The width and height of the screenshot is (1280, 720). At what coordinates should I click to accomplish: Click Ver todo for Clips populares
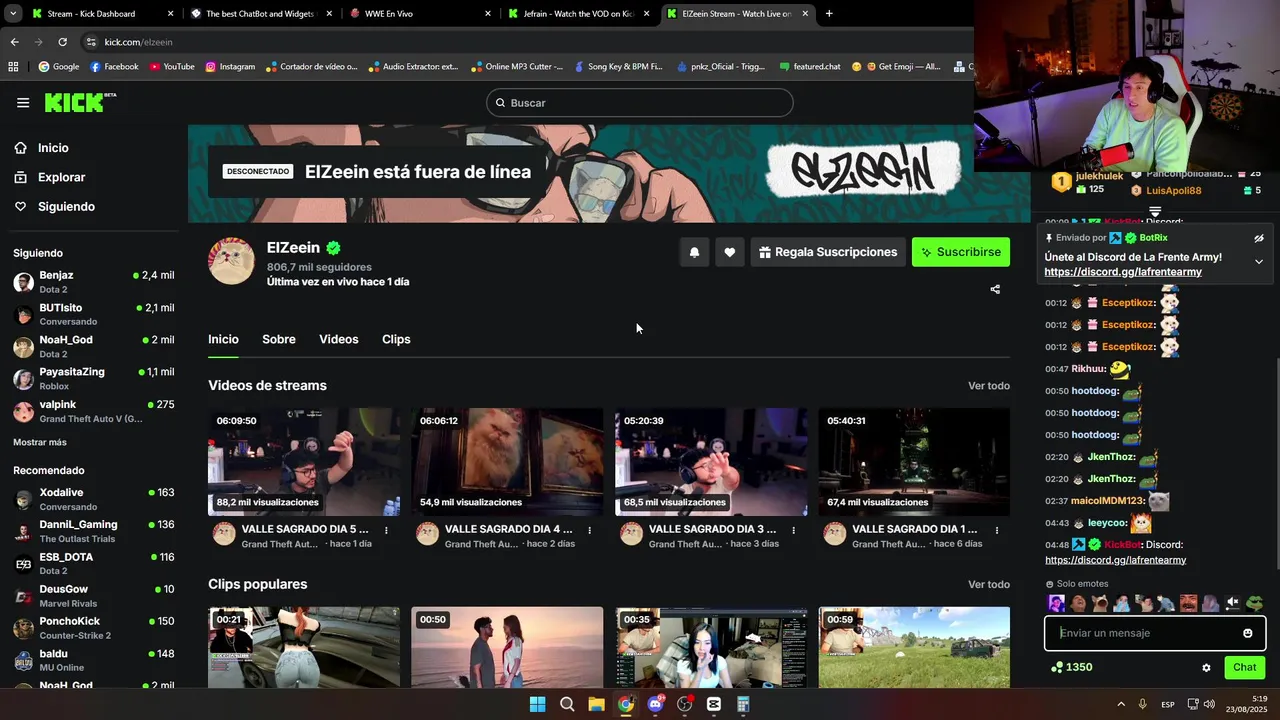click(989, 585)
